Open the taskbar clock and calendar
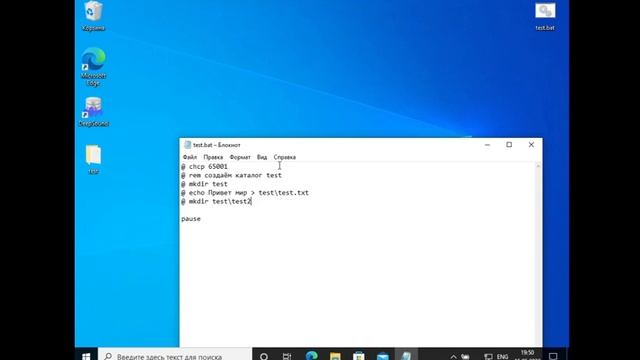 pos(527,355)
